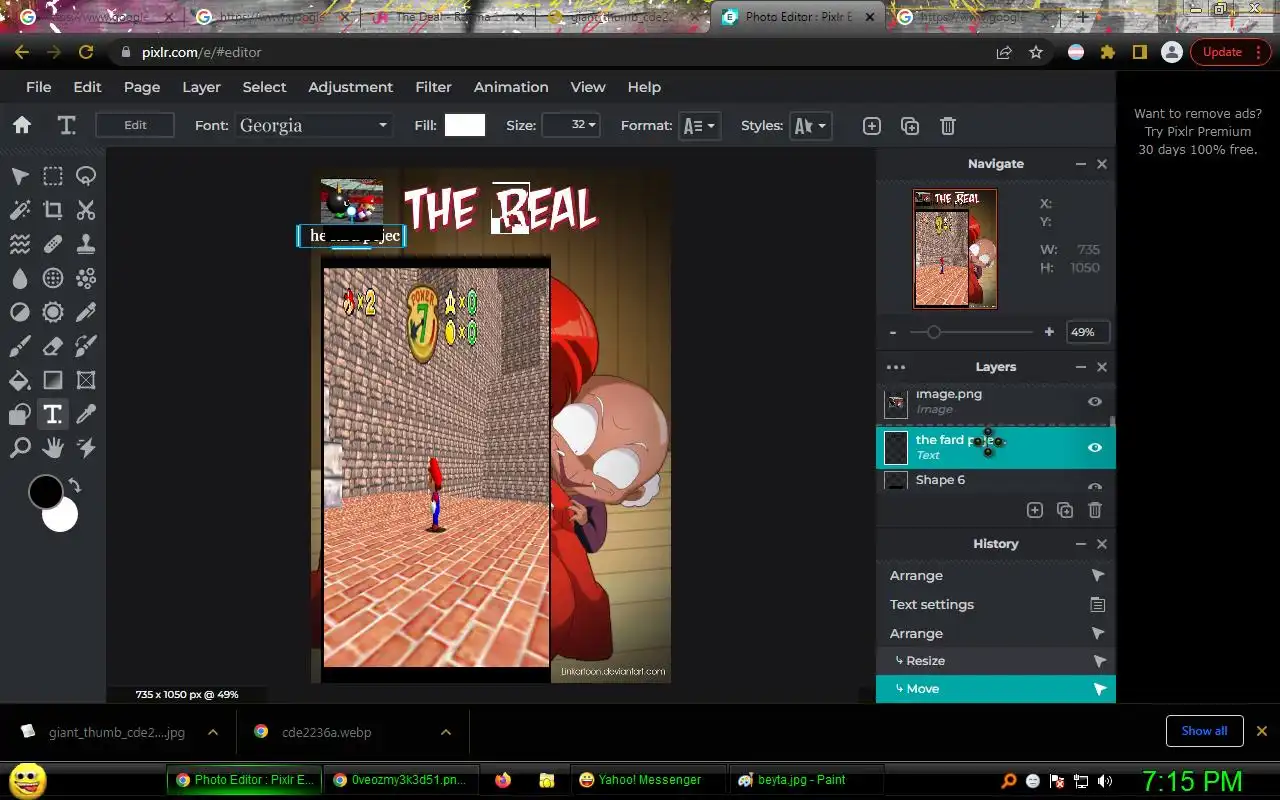The image size is (1280, 800).
Task: Select the Text tool in toolbox
Action: tap(53, 414)
